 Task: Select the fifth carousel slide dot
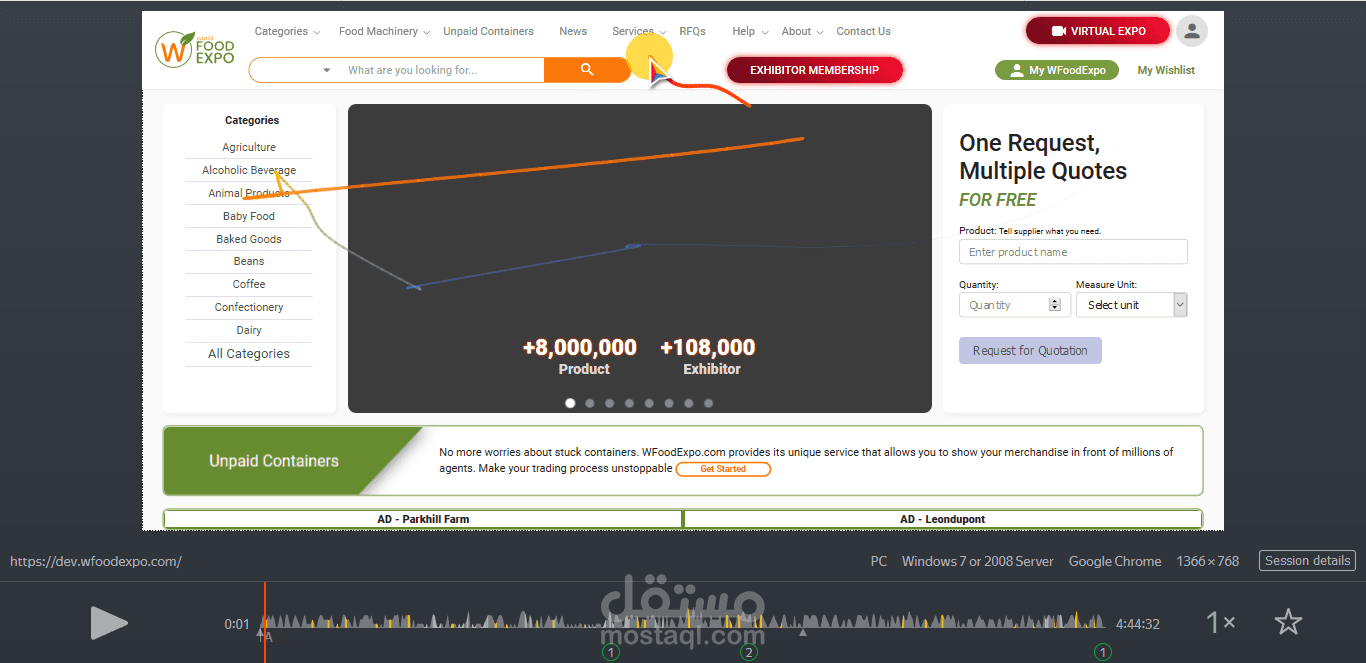pos(649,403)
